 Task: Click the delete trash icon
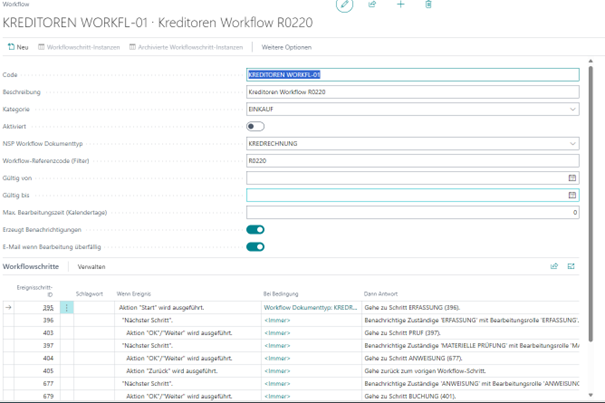pos(429,5)
